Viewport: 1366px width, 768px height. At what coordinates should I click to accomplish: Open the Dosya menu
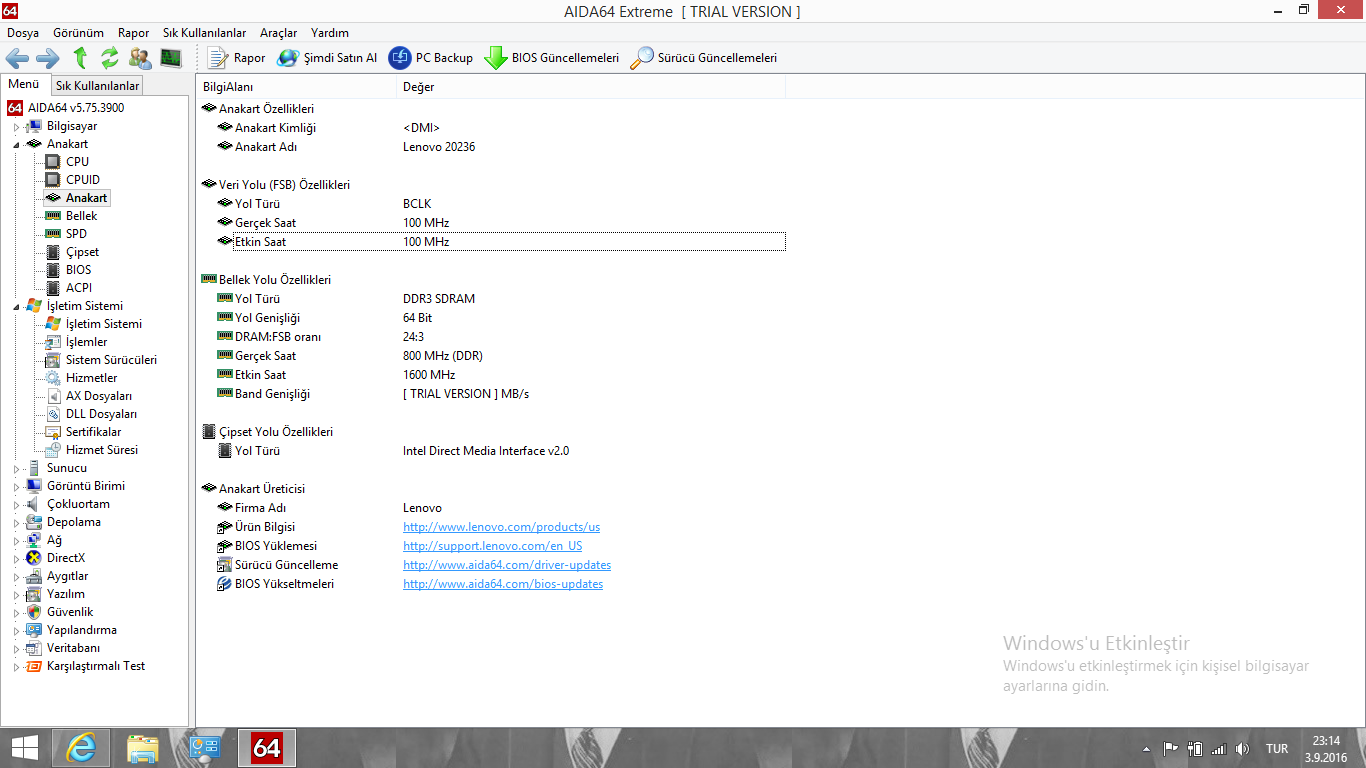[x=23, y=33]
